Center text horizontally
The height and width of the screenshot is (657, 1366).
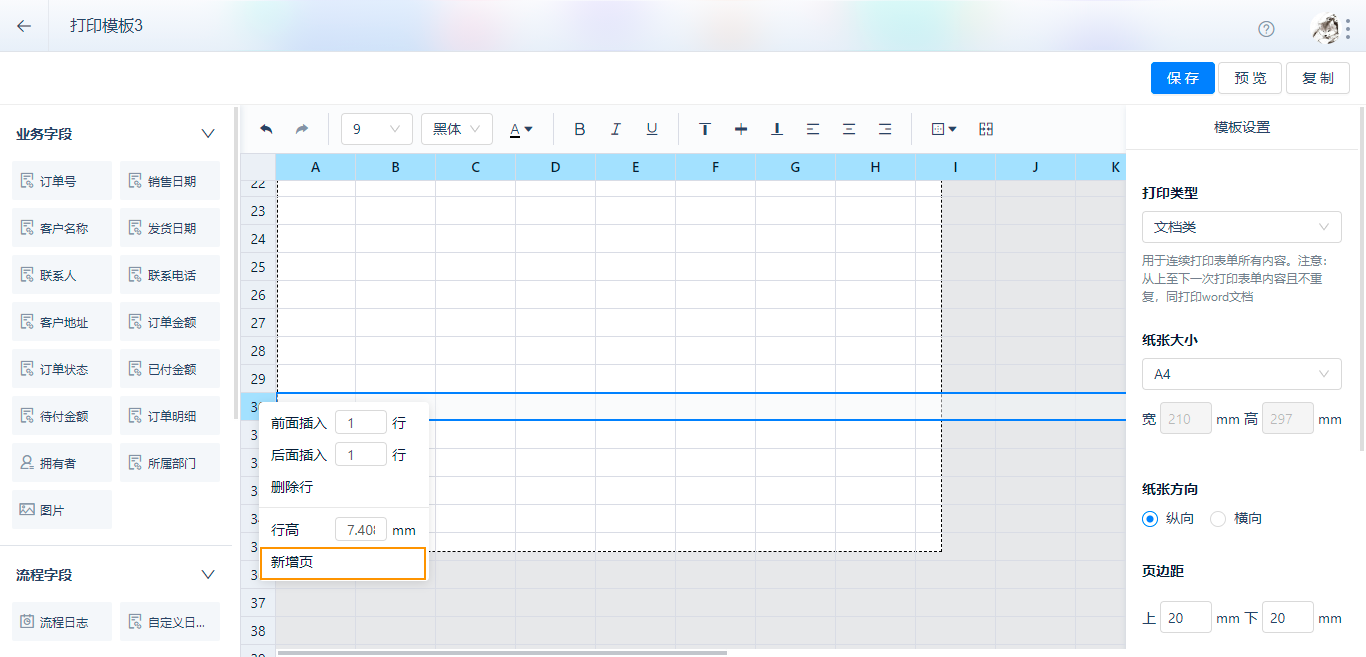(849, 129)
